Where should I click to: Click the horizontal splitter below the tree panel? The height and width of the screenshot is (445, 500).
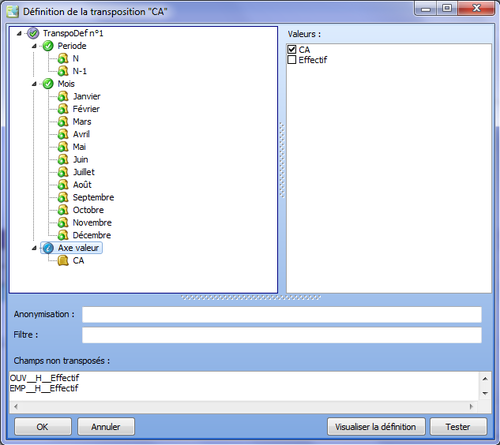coord(251,297)
